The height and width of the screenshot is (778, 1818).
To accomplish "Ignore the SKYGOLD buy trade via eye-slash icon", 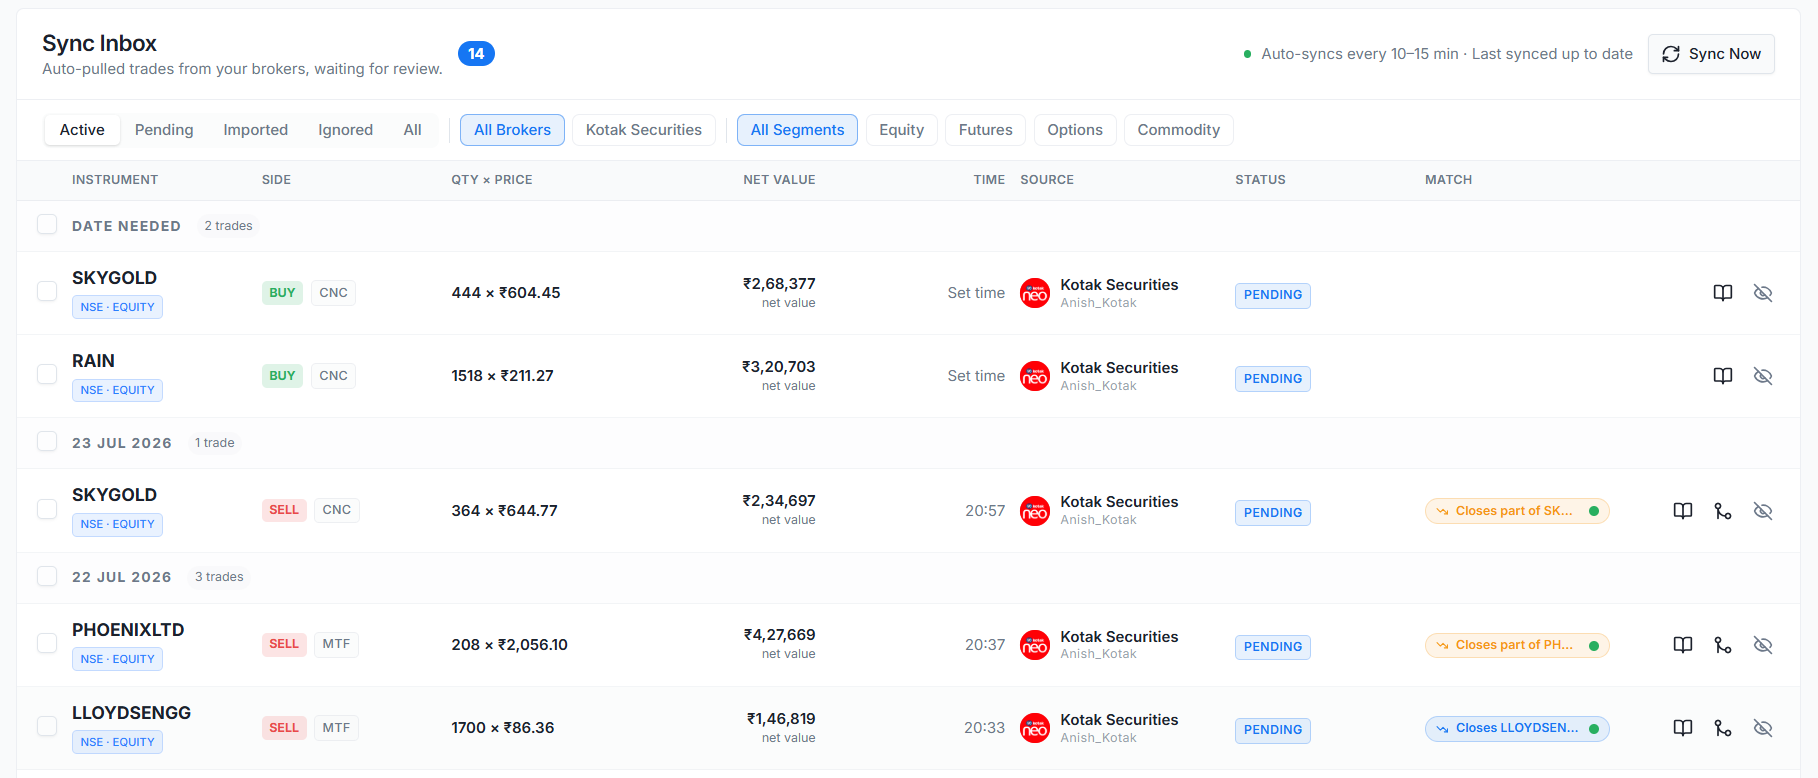I will pos(1763,293).
